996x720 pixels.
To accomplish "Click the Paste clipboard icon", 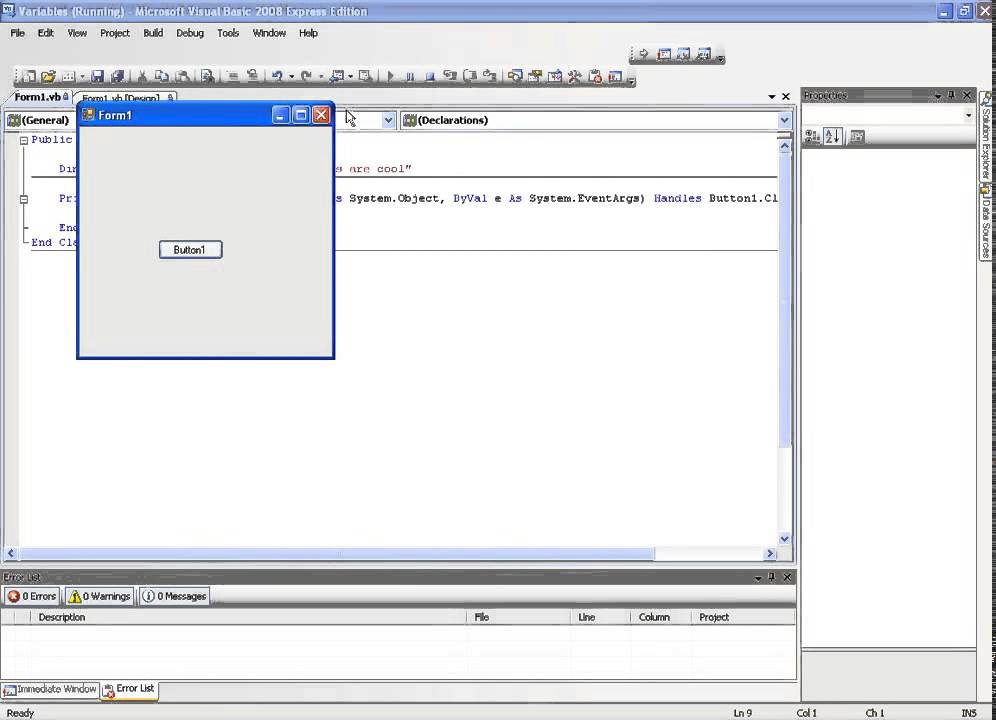I will pos(182,76).
